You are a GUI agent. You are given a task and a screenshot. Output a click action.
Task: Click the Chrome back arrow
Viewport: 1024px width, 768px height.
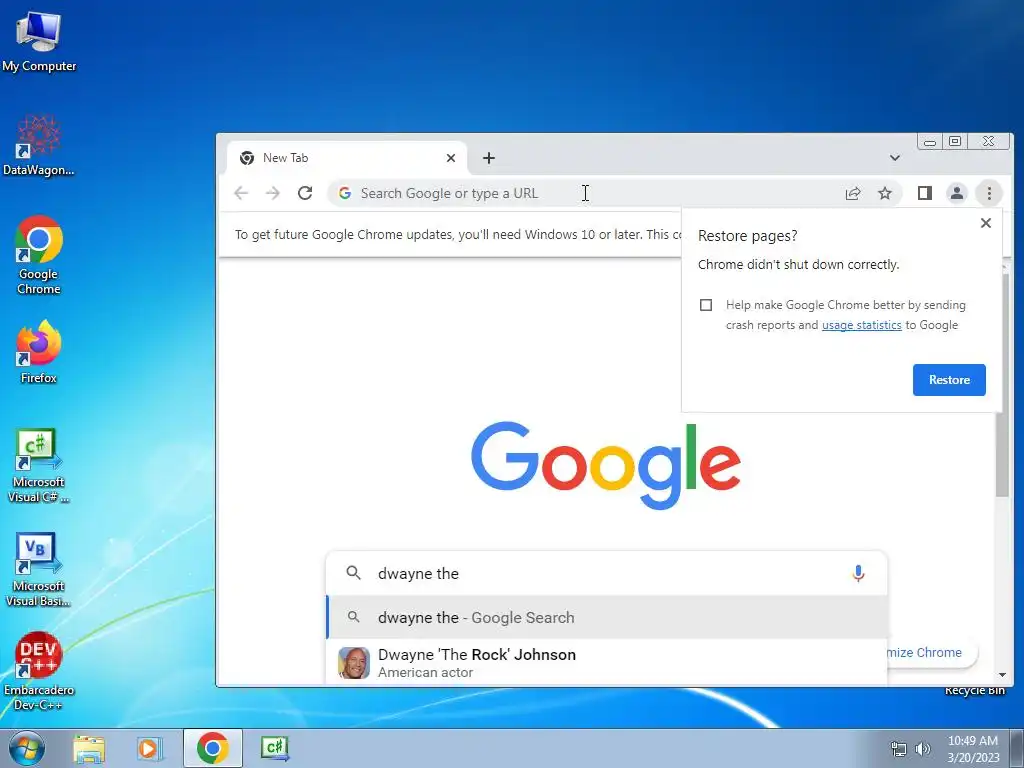[x=241, y=193]
